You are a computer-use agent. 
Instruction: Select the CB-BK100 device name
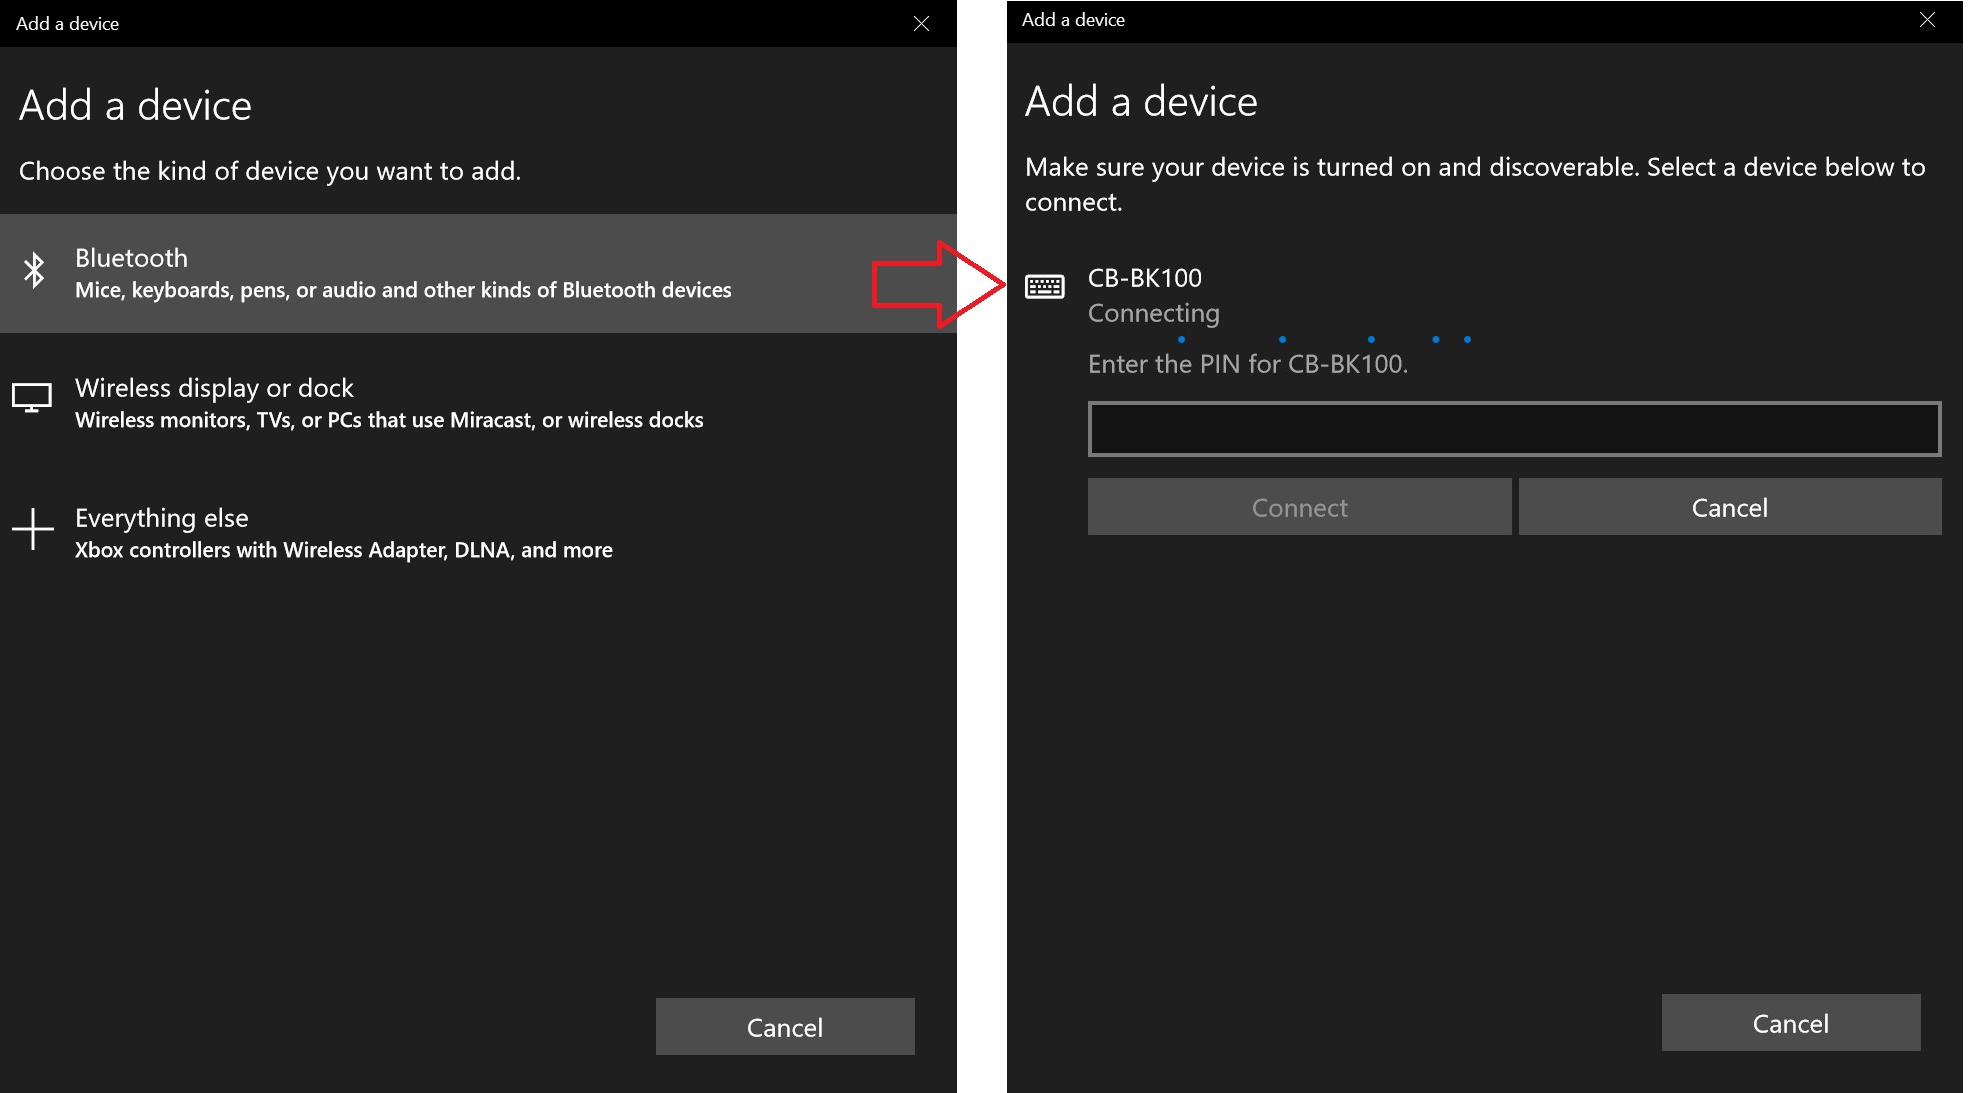coord(1144,278)
